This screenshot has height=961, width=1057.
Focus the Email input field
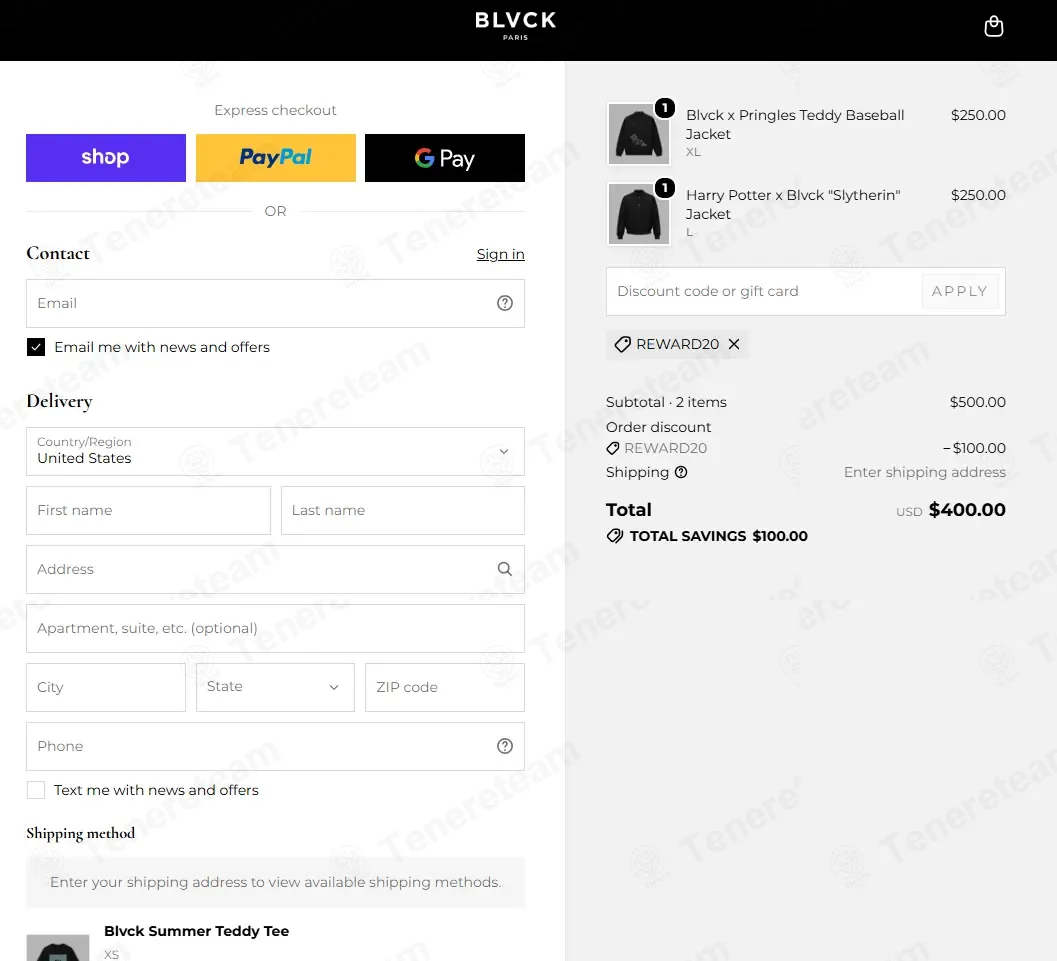click(x=275, y=303)
